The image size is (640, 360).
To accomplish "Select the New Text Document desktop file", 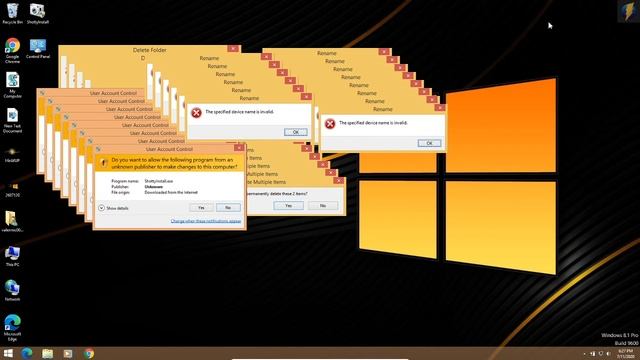I will pos(12,120).
